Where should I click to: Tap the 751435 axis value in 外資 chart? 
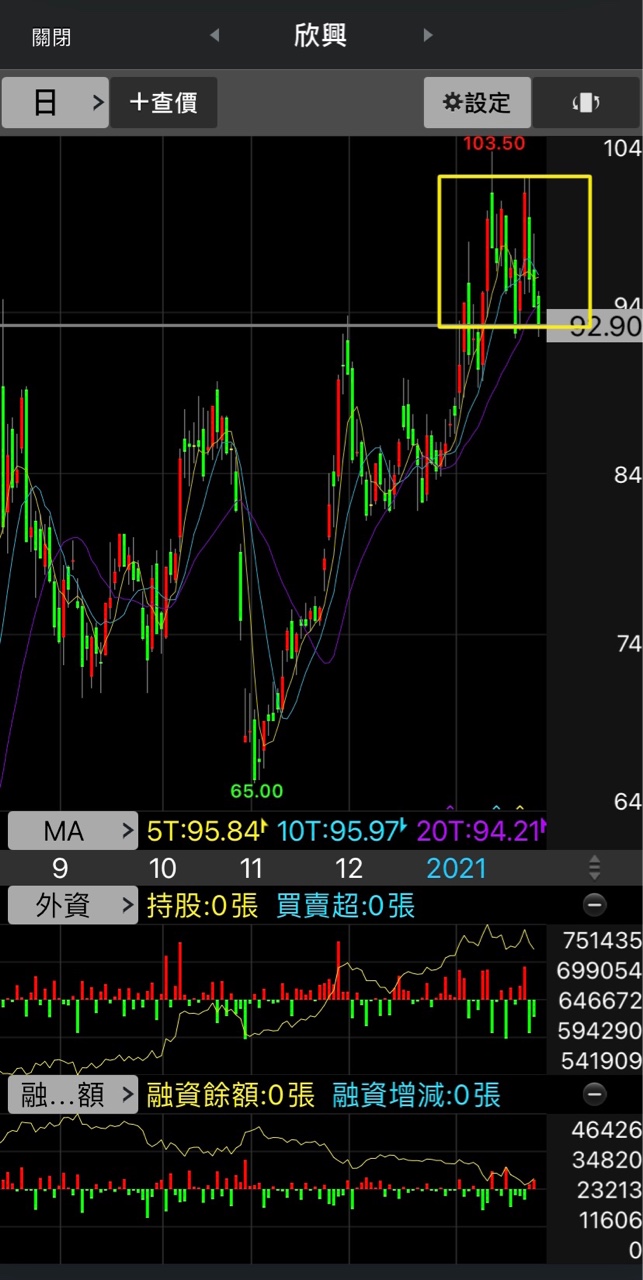pos(602,940)
